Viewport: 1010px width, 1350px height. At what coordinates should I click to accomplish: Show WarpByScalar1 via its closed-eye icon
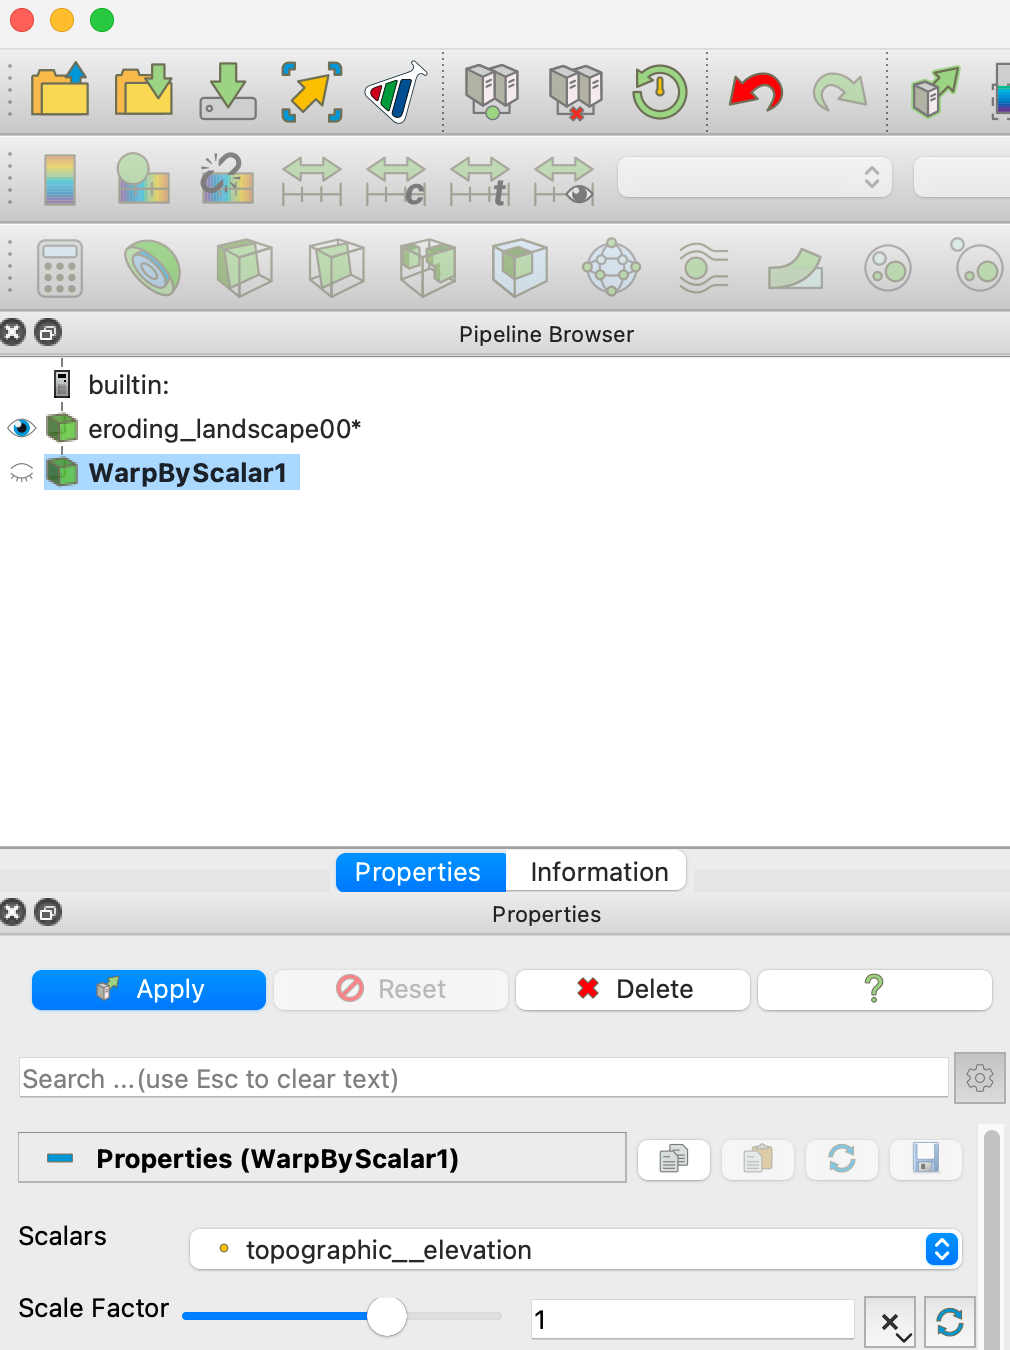21,473
